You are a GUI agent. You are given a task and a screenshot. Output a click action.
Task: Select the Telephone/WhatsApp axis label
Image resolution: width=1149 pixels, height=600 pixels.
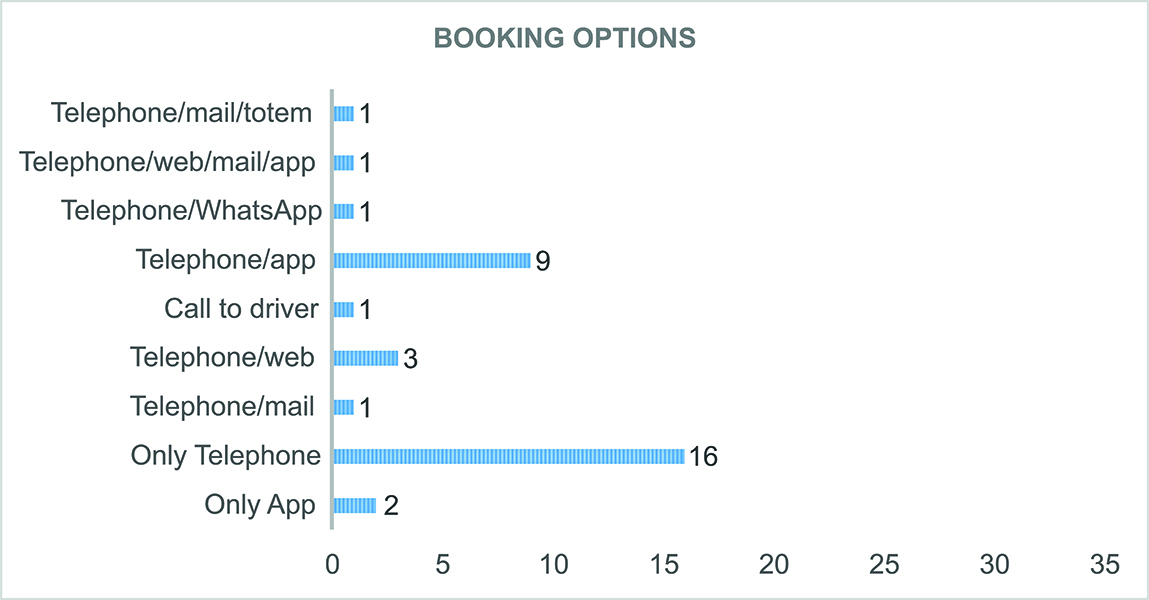pyautogui.click(x=191, y=211)
